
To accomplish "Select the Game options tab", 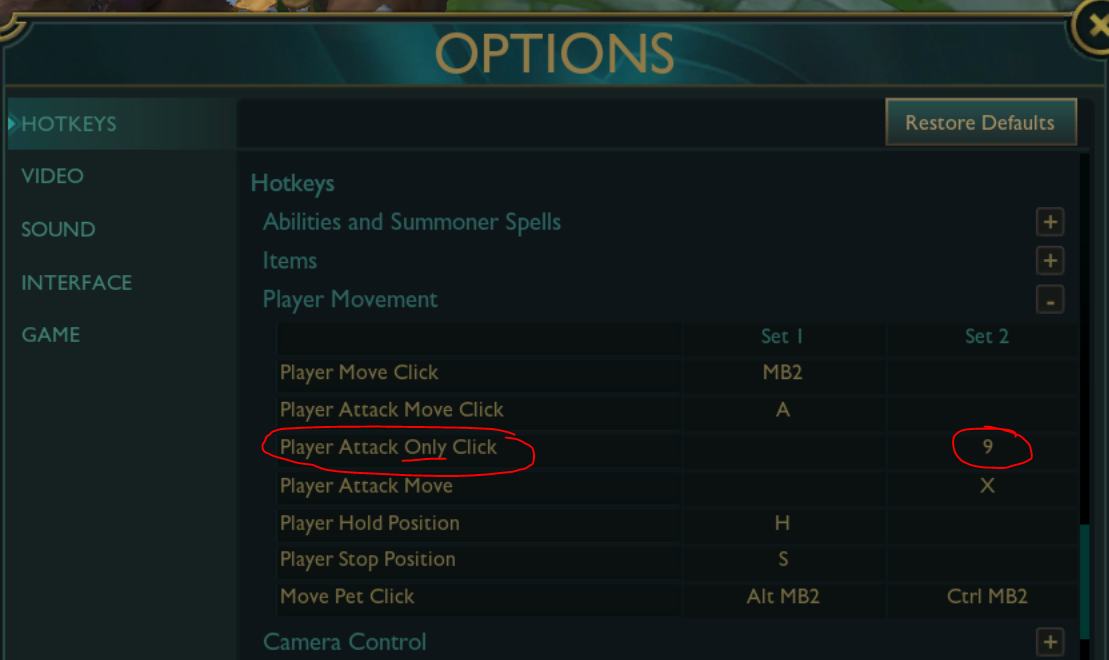I will [51, 335].
